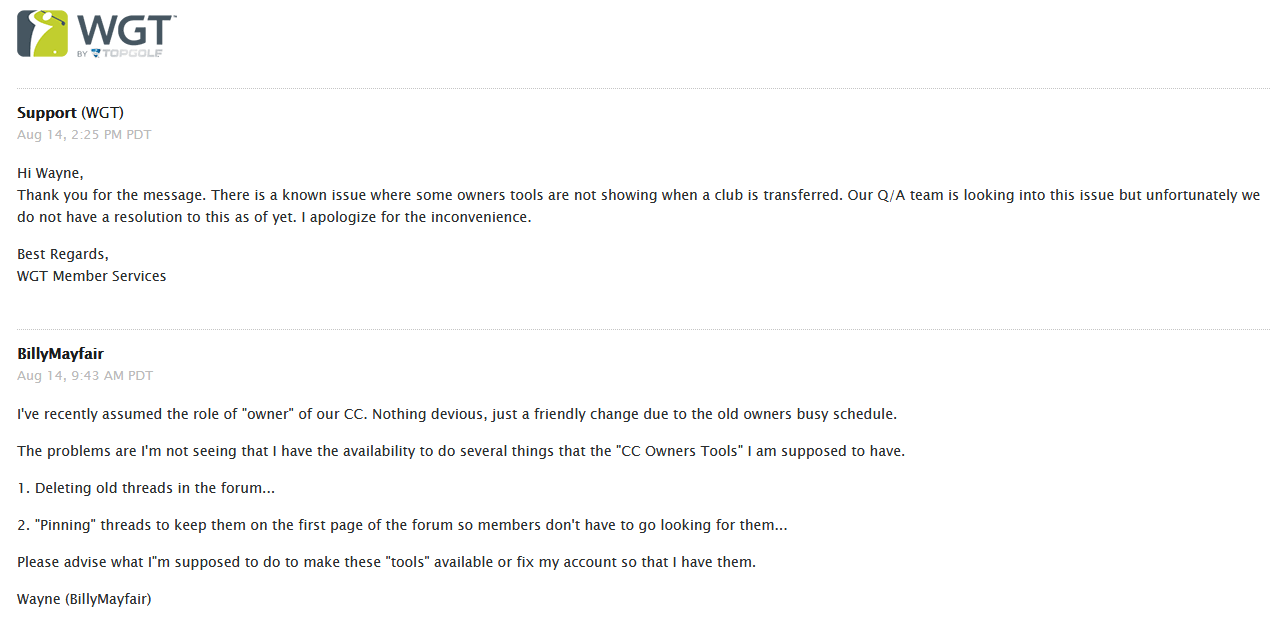Select the Aug 14, 2:25 PM PDT timestamp
1270x617 pixels.
tap(84, 134)
